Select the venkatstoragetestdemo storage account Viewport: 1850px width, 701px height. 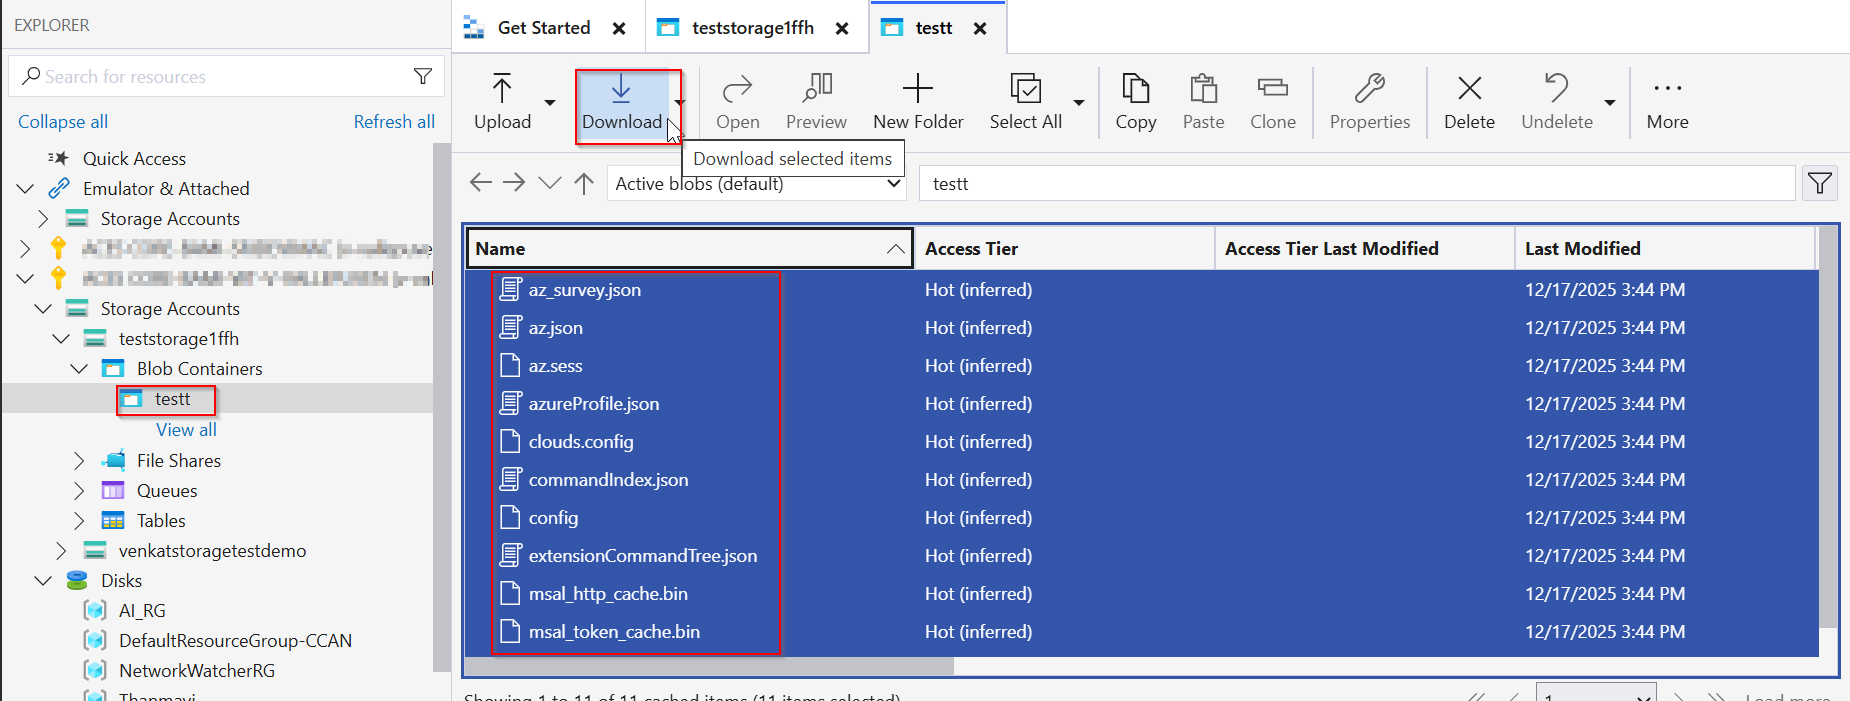(x=212, y=550)
